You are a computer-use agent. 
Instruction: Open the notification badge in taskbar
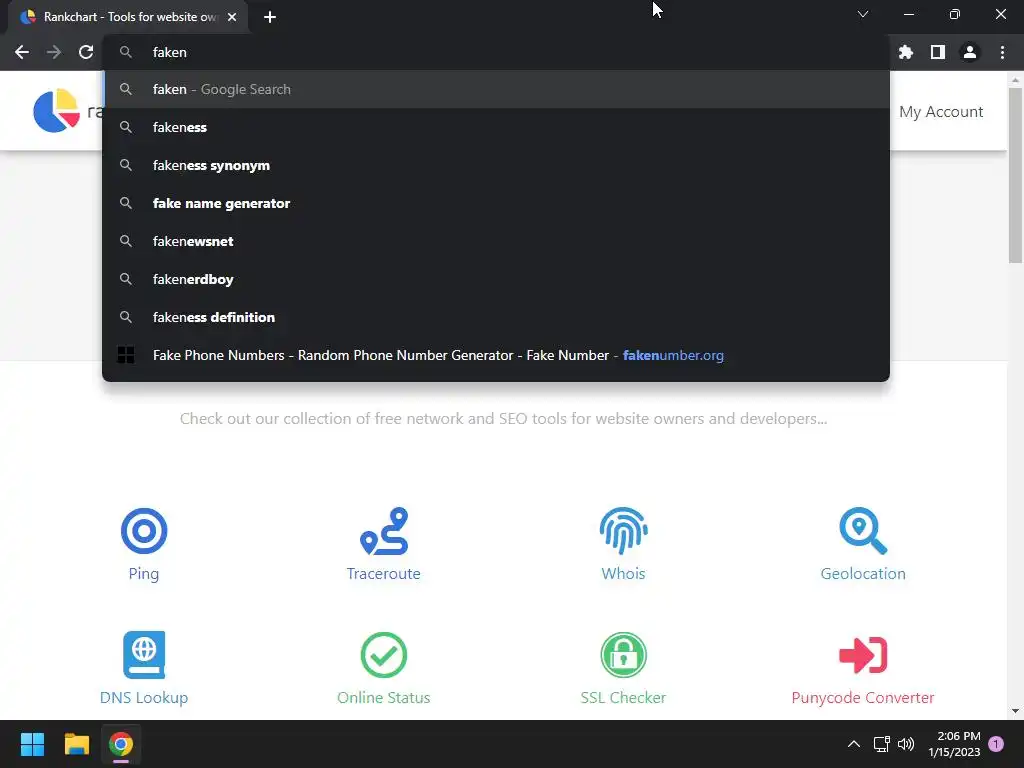coord(996,744)
